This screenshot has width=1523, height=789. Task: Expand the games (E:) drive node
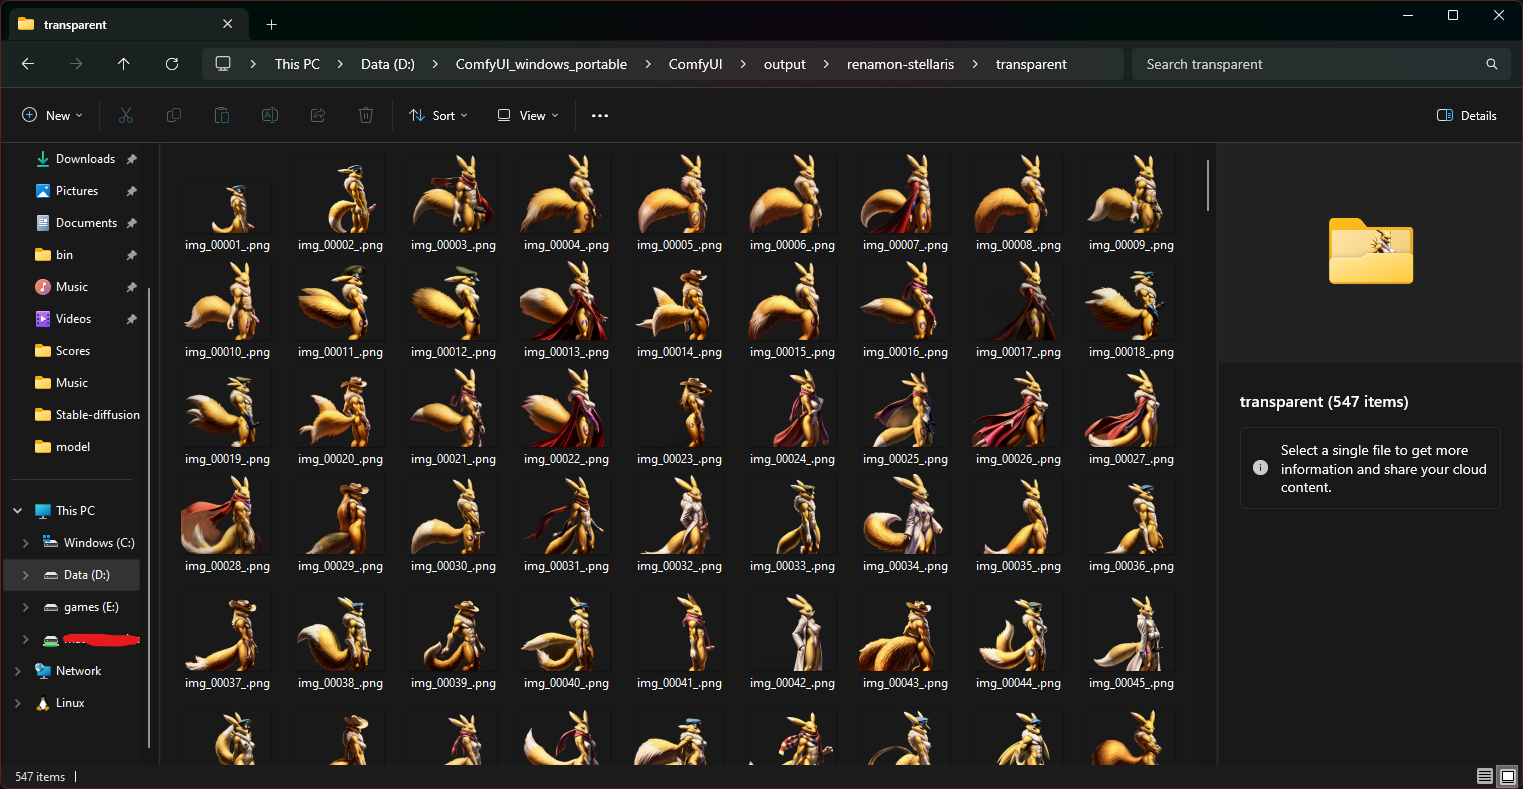(x=25, y=607)
